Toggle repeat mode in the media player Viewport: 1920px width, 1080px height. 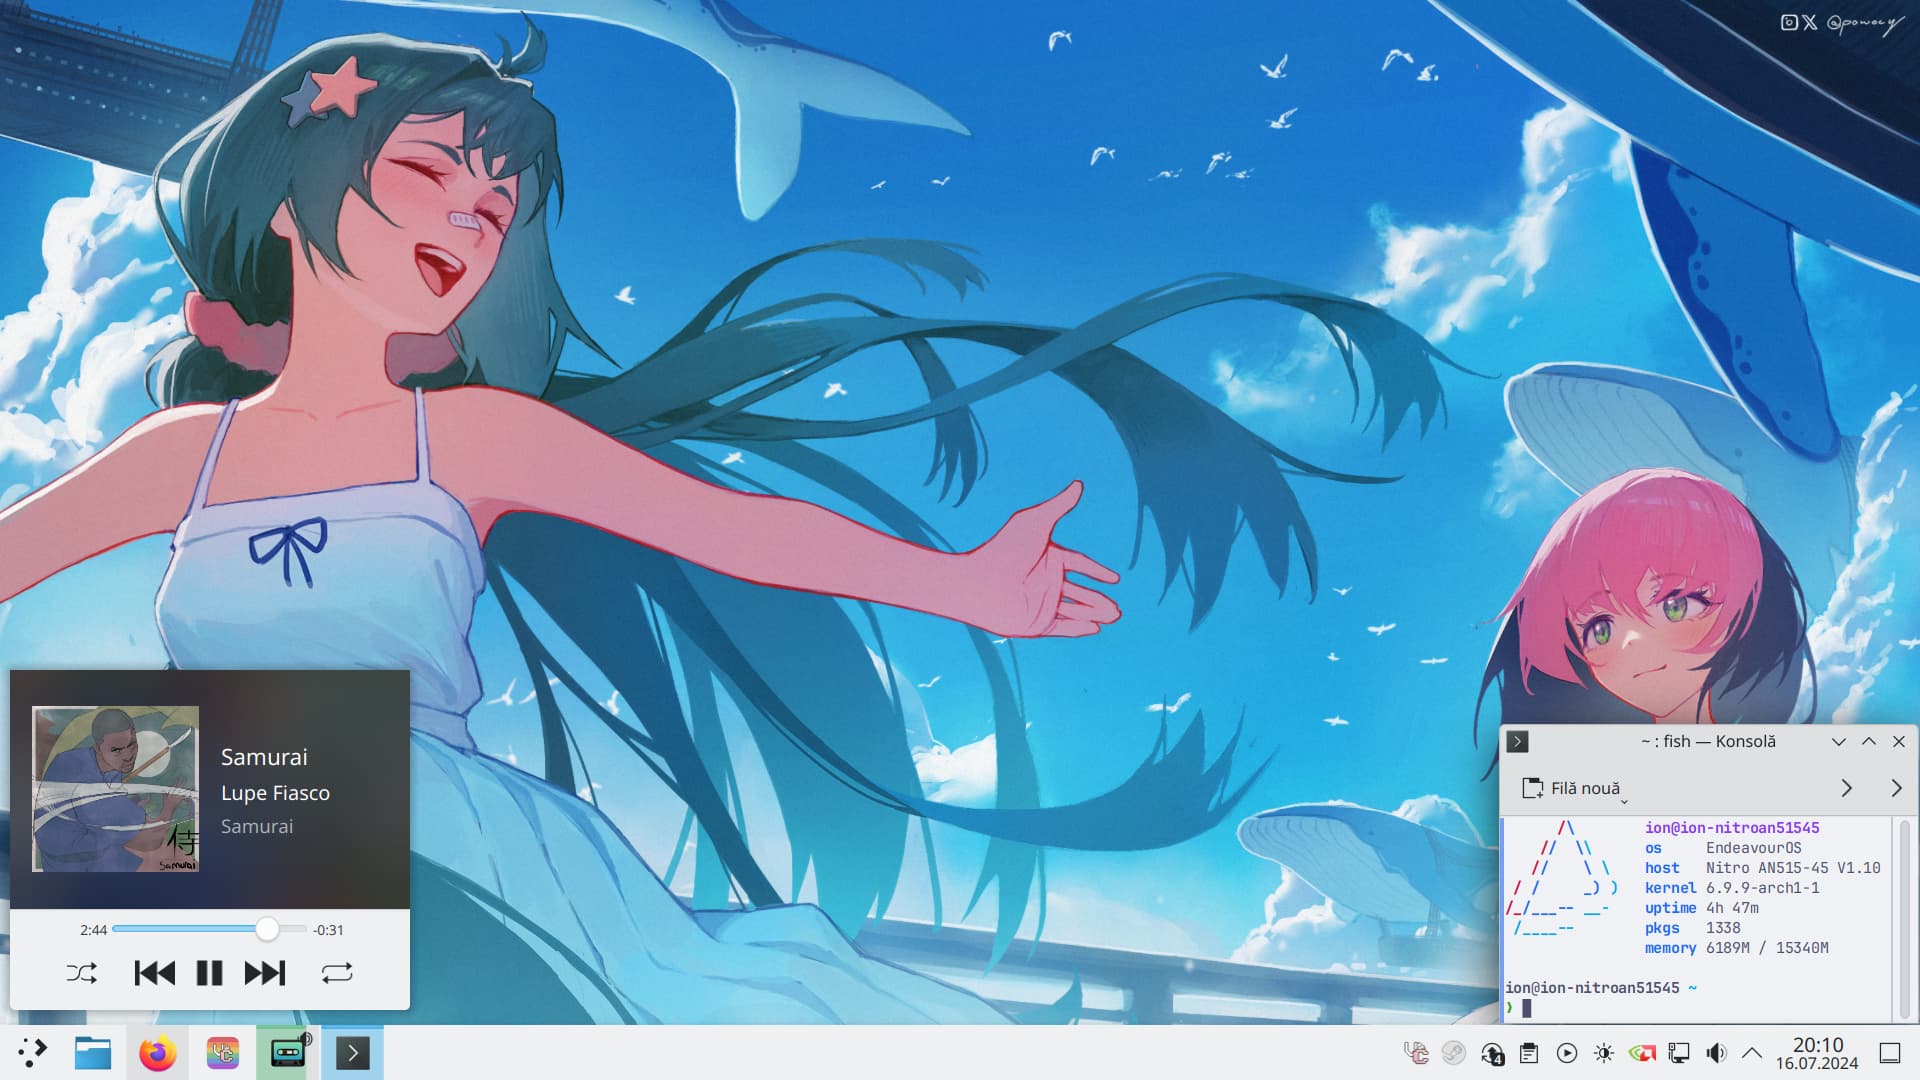coord(337,973)
